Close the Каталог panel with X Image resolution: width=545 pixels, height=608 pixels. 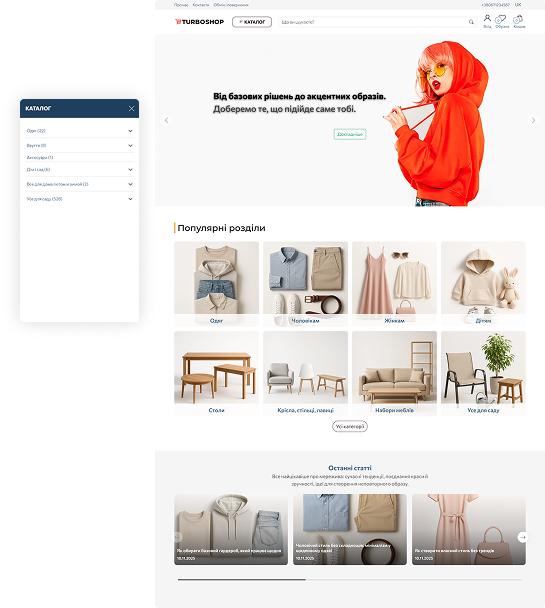coord(131,109)
